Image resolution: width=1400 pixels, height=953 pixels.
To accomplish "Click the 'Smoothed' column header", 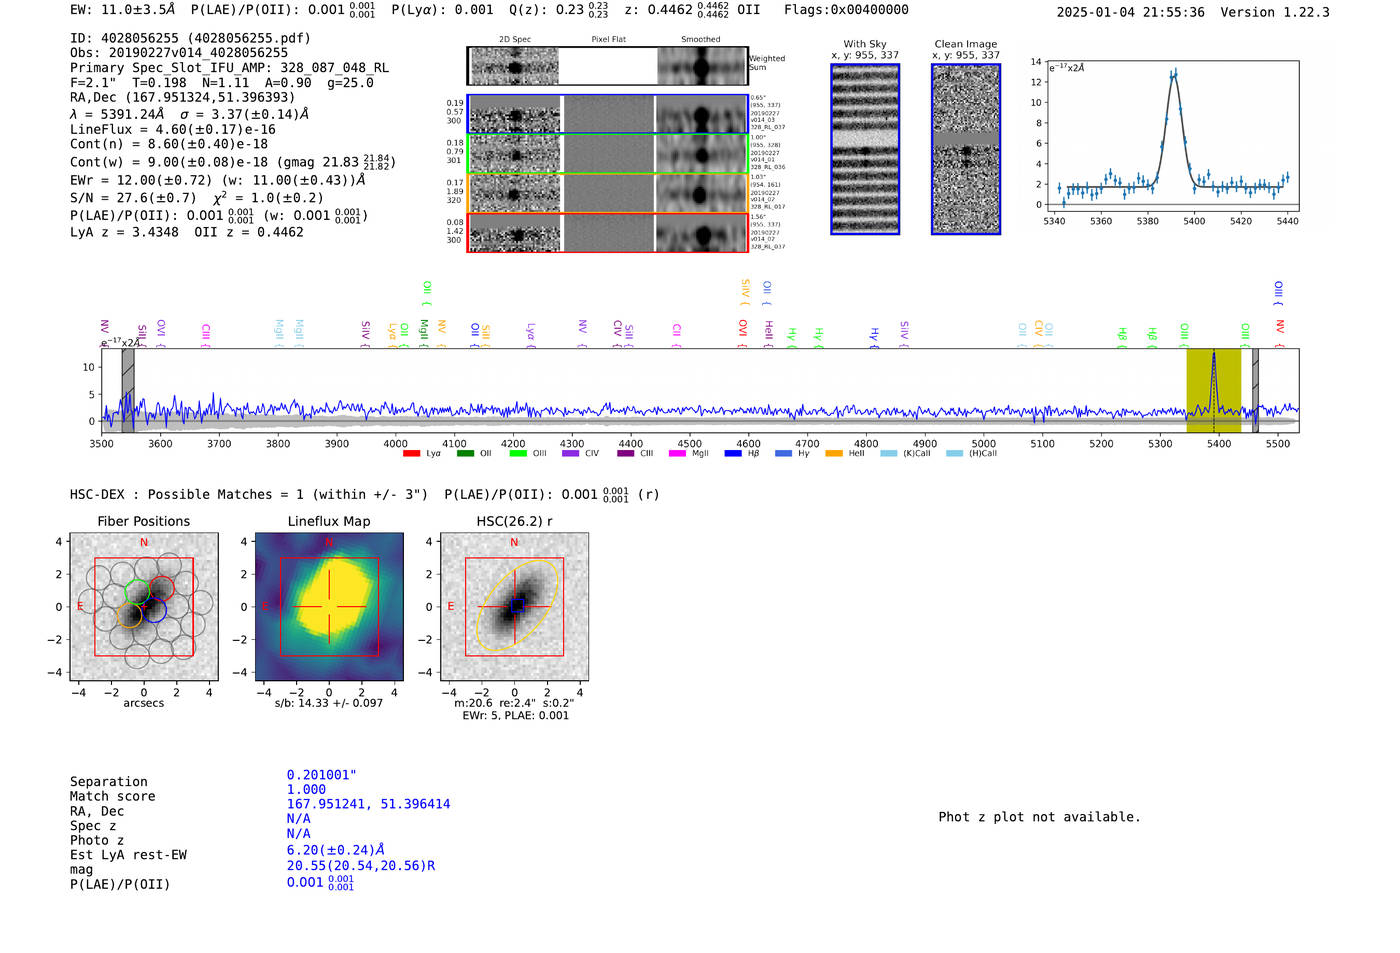I will pos(701,40).
